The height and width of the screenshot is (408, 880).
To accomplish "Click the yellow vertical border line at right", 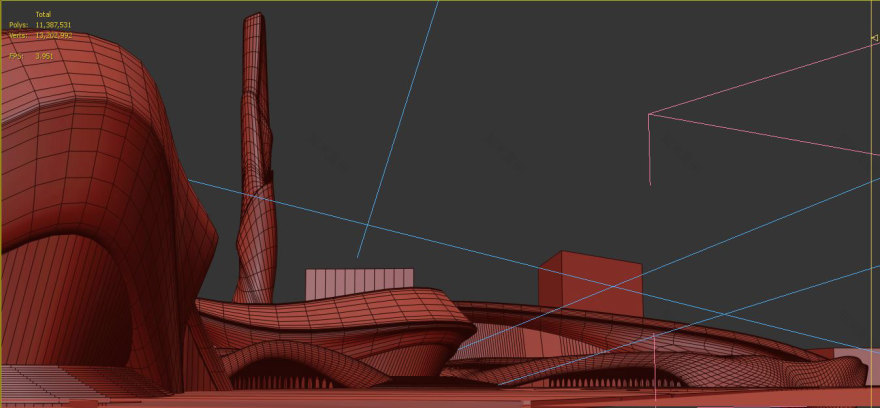I will click(x=877, y=200).
